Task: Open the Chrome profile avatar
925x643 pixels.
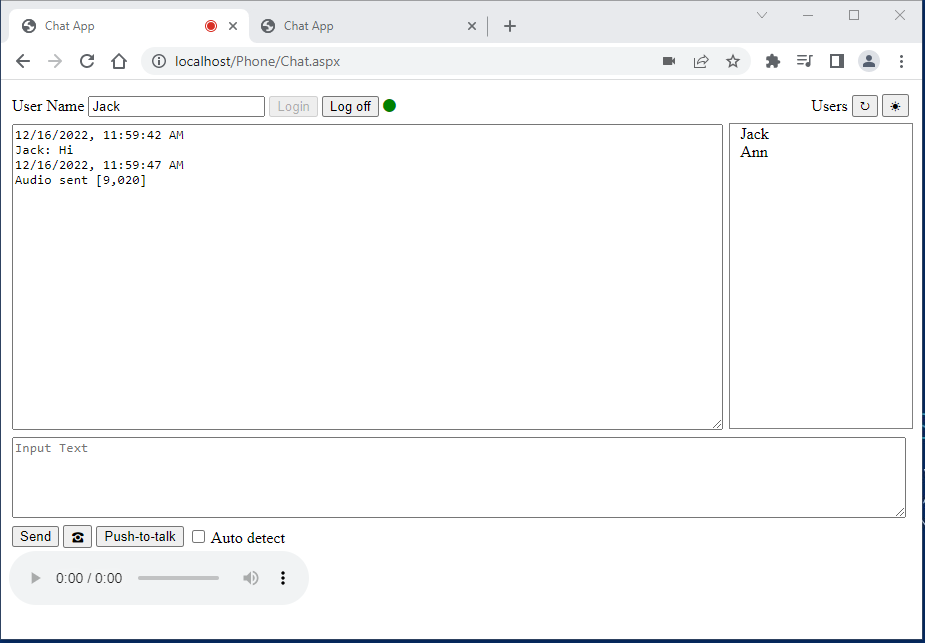Action: [x=869, y=61]
